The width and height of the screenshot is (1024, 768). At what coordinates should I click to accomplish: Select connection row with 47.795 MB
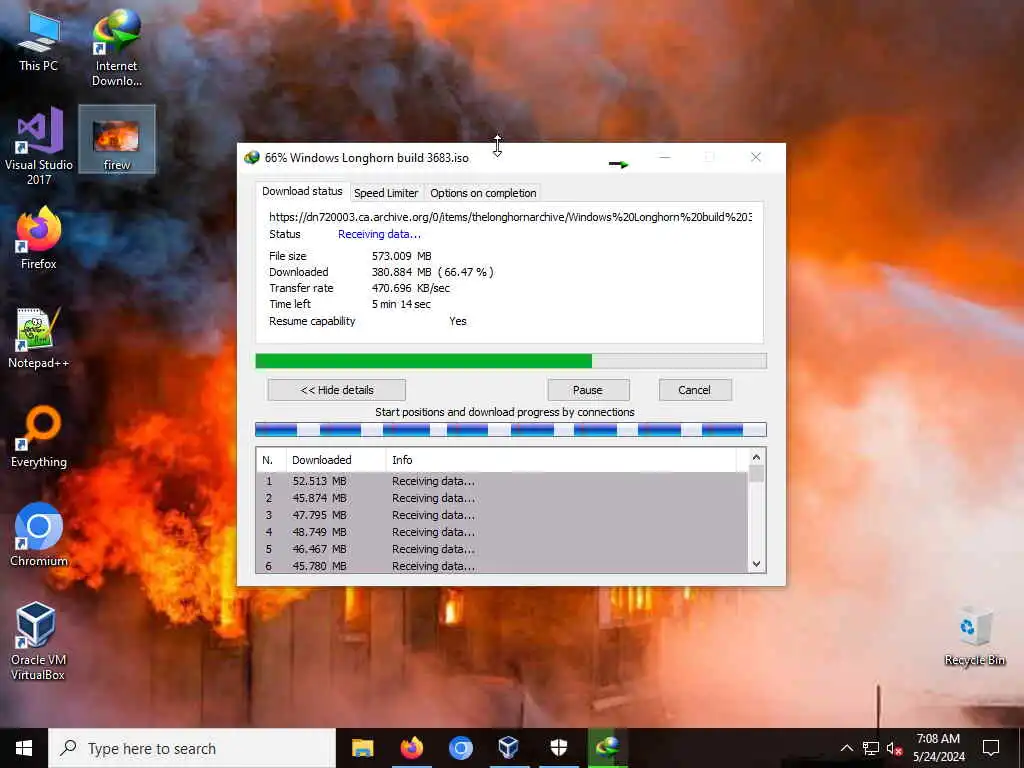pos(502,515)
